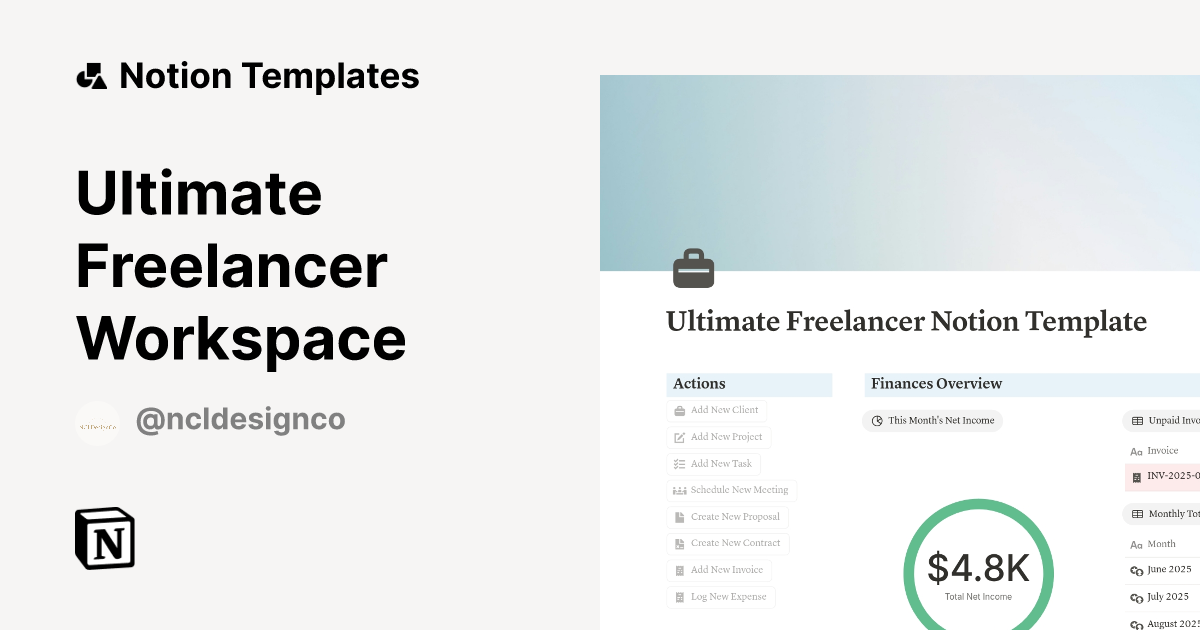The width and height of the screenshot is (1200, 630).
Task: Click the contract page icon beside Create New Contract
Action: [678, 543]
